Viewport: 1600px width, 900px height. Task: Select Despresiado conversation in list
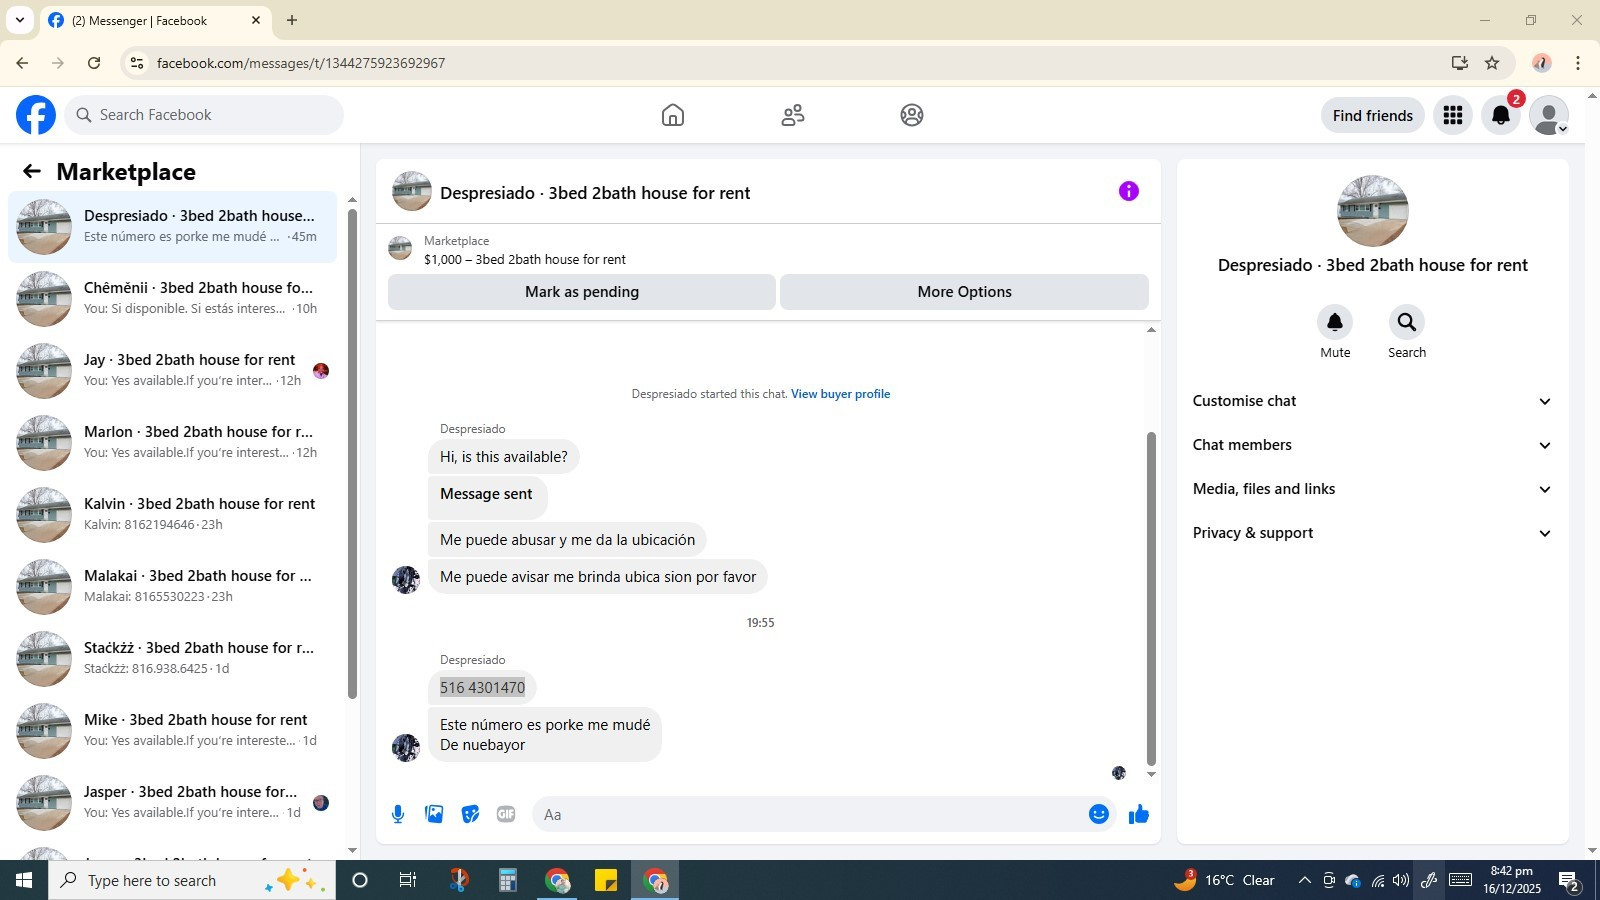click(x=172, y=226)
